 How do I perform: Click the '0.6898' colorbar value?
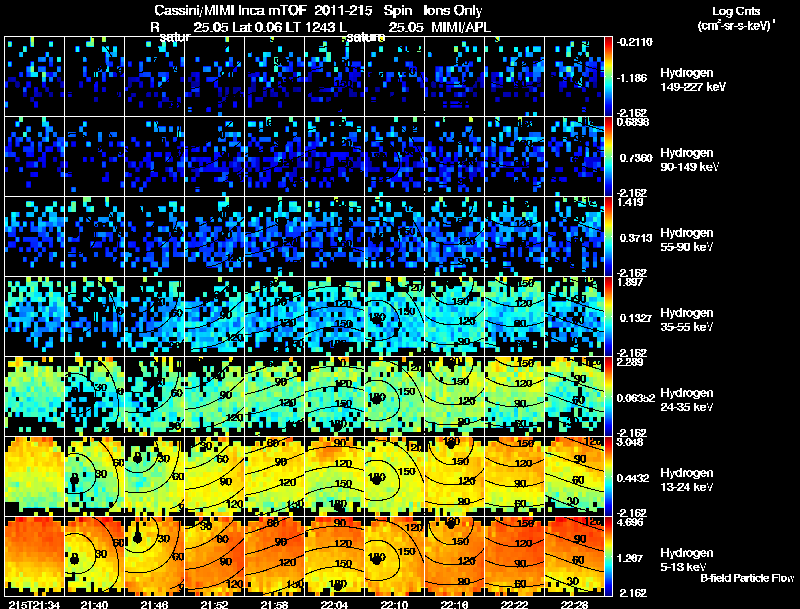(x=633, y=122)
